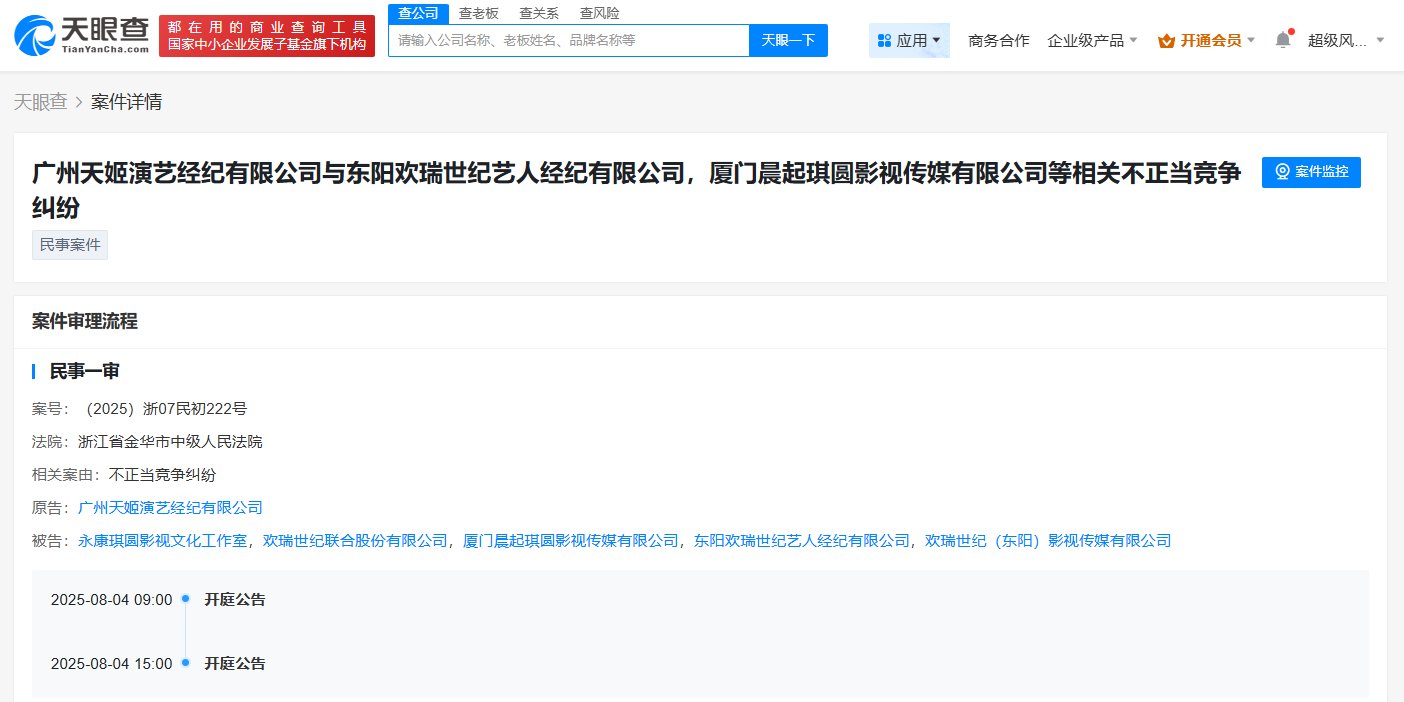Click the 民事一审 section heading

click(85, 372)
